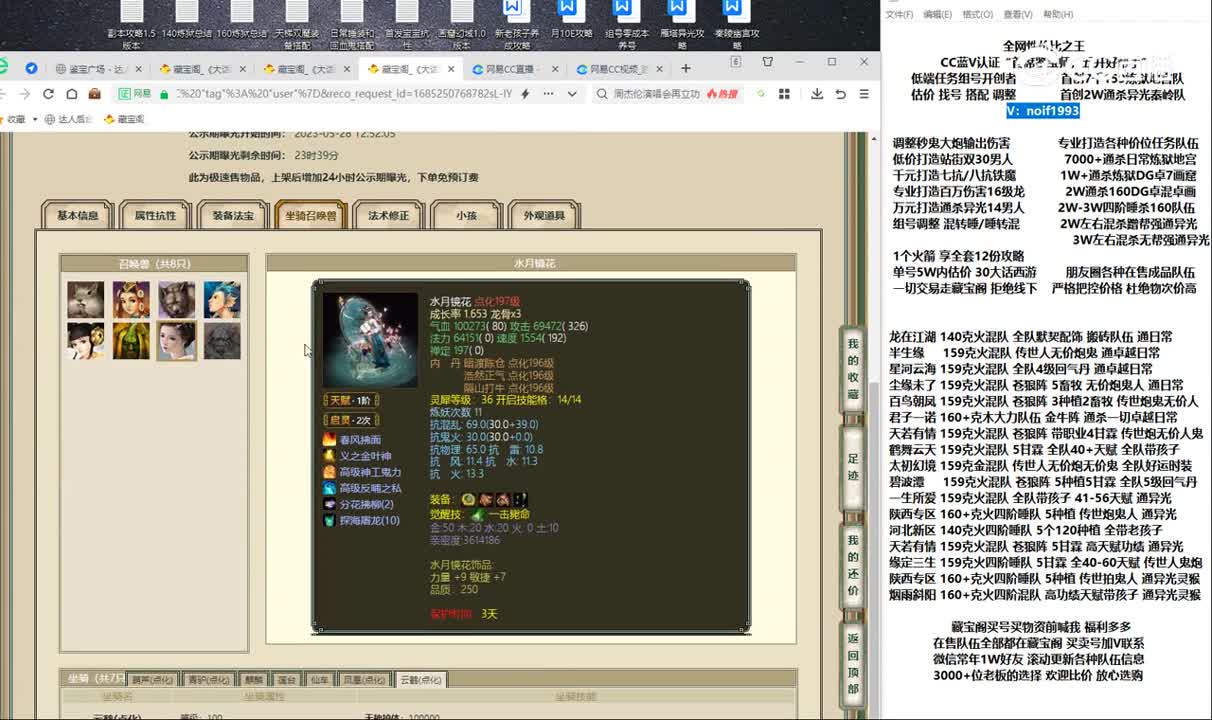Click the 探海屠龙 skill icon
Viewport: 1212px width, 720px height.
pos(329,520)
